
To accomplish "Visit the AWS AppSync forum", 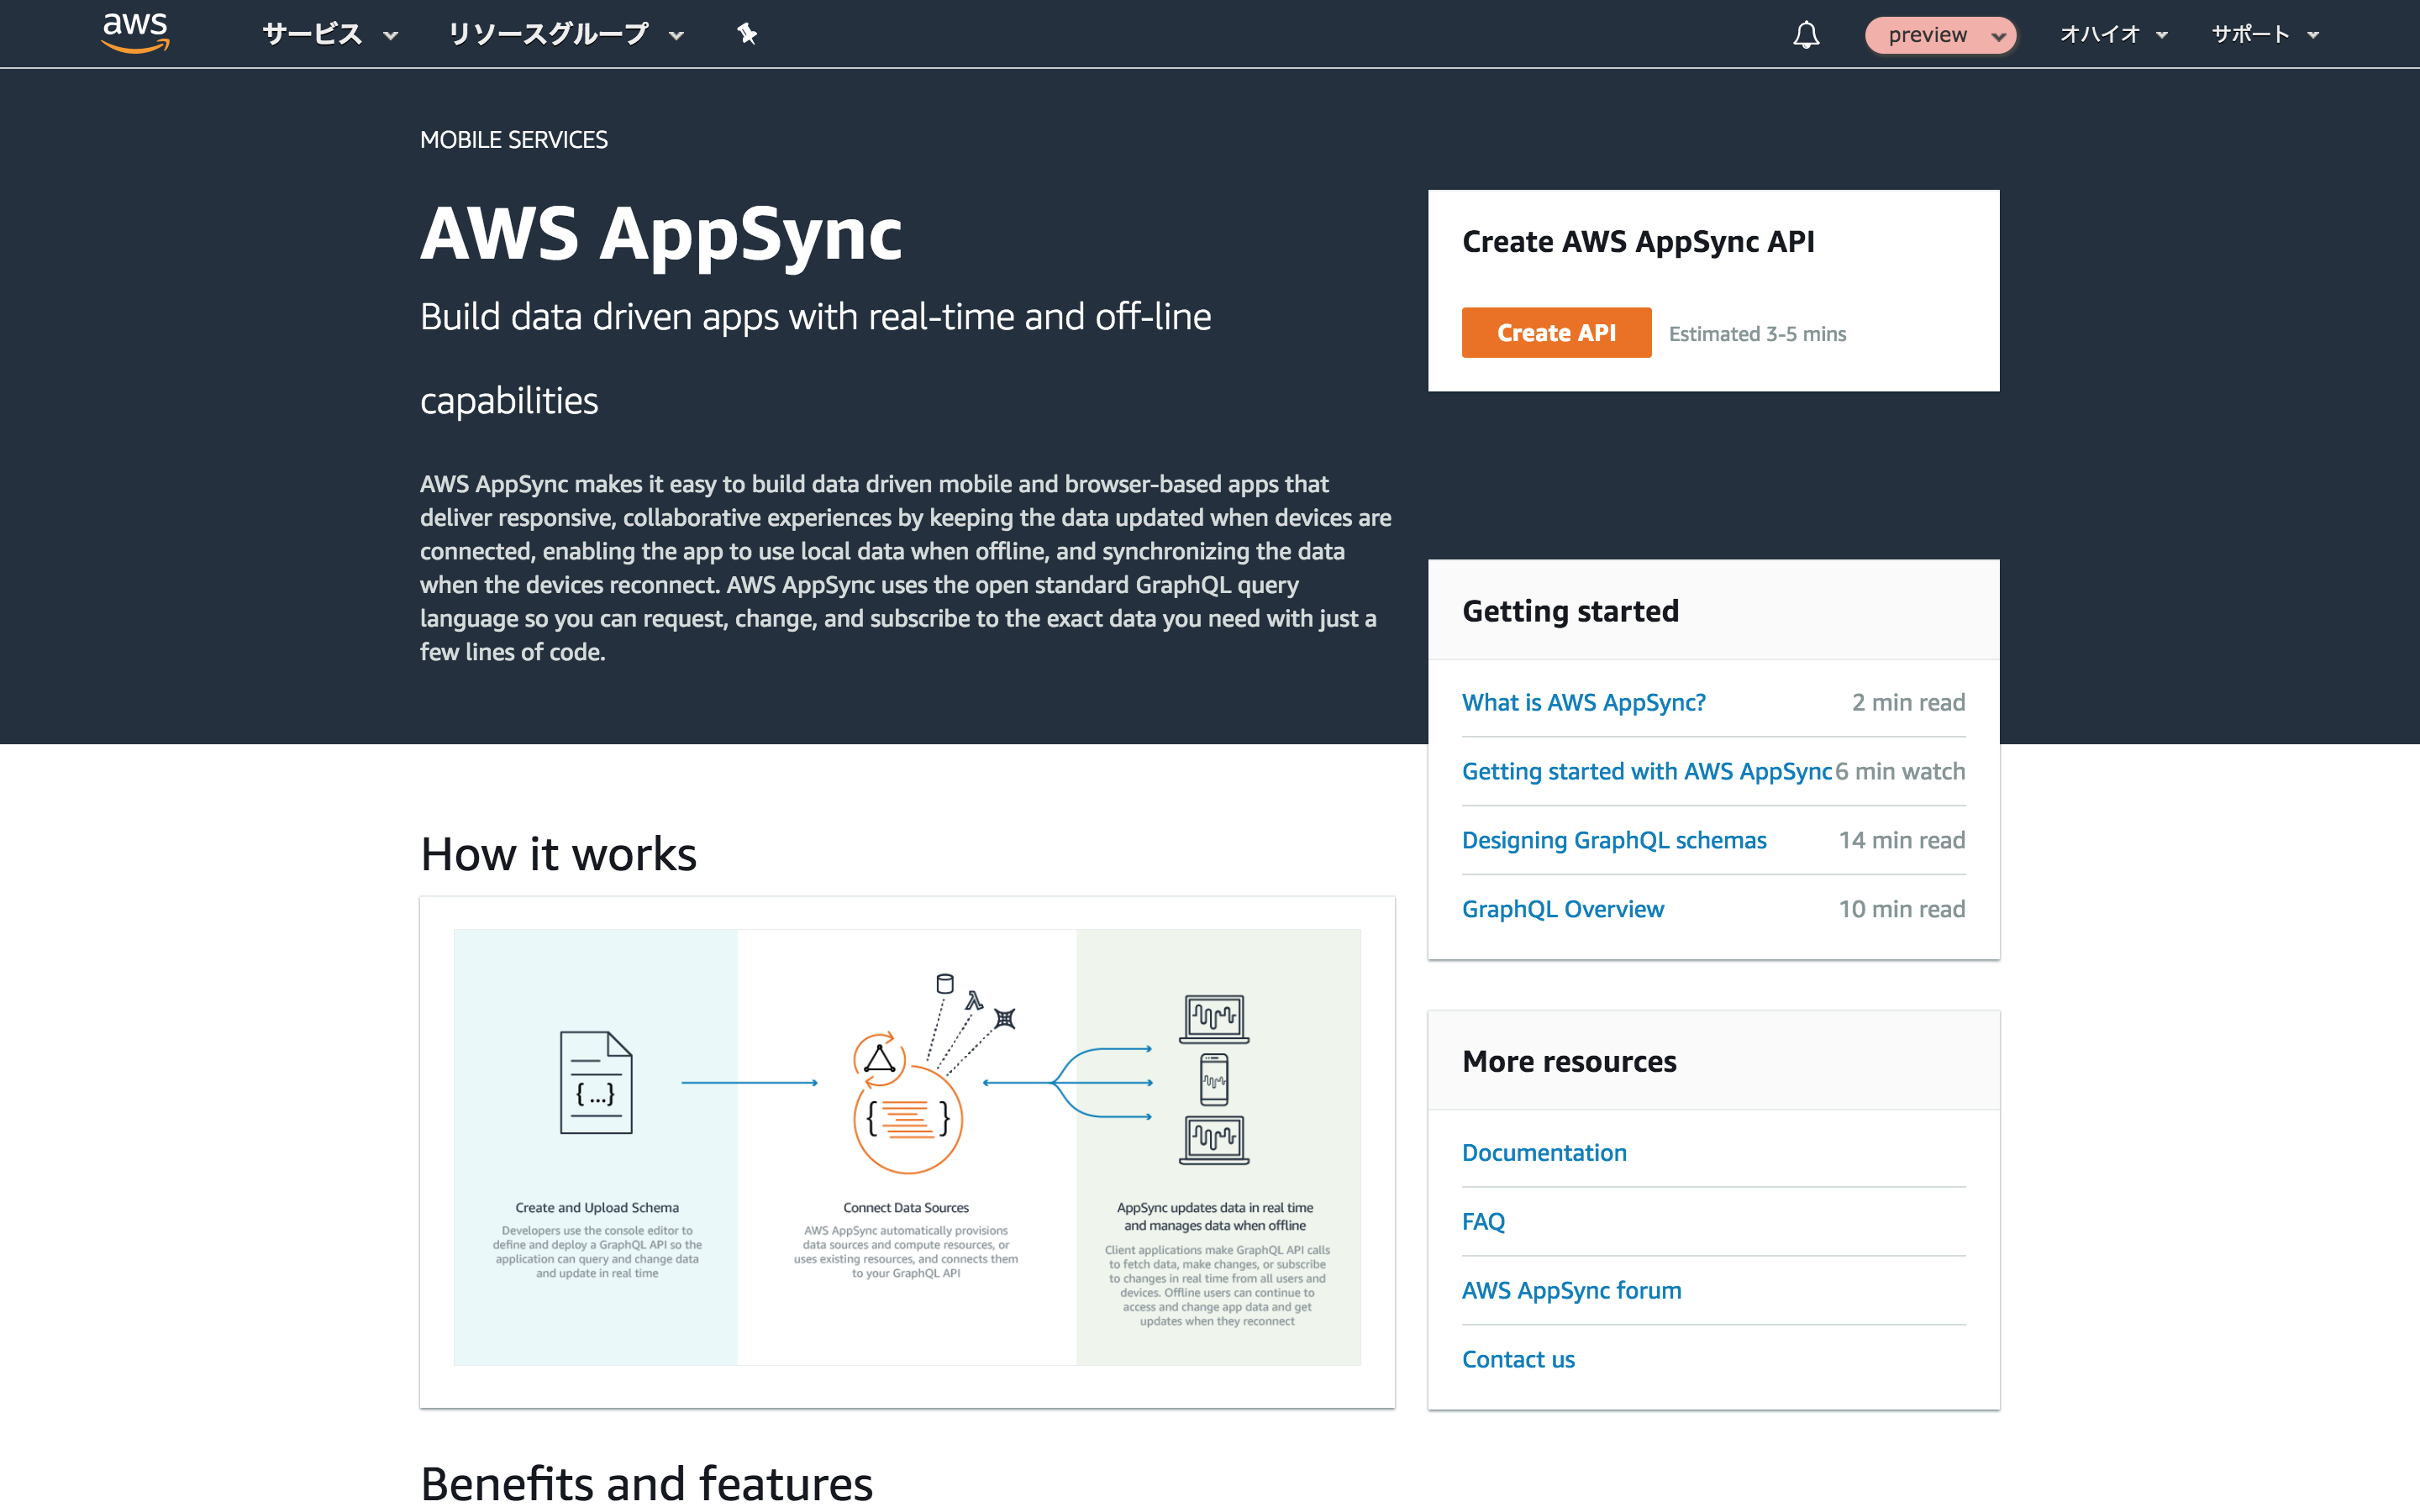I will (1571, 1290).
